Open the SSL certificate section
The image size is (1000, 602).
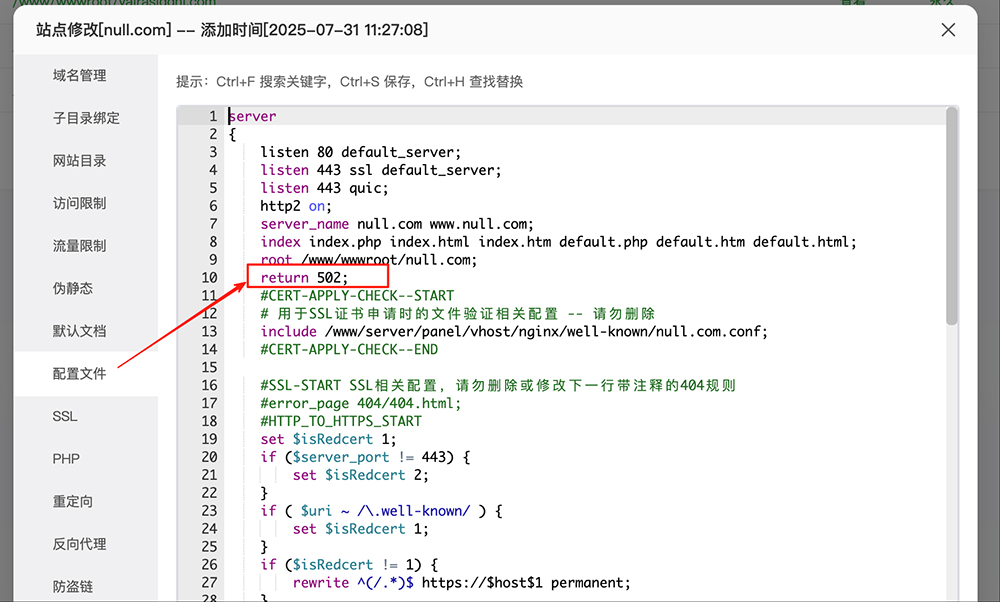(x=64, y=415)
